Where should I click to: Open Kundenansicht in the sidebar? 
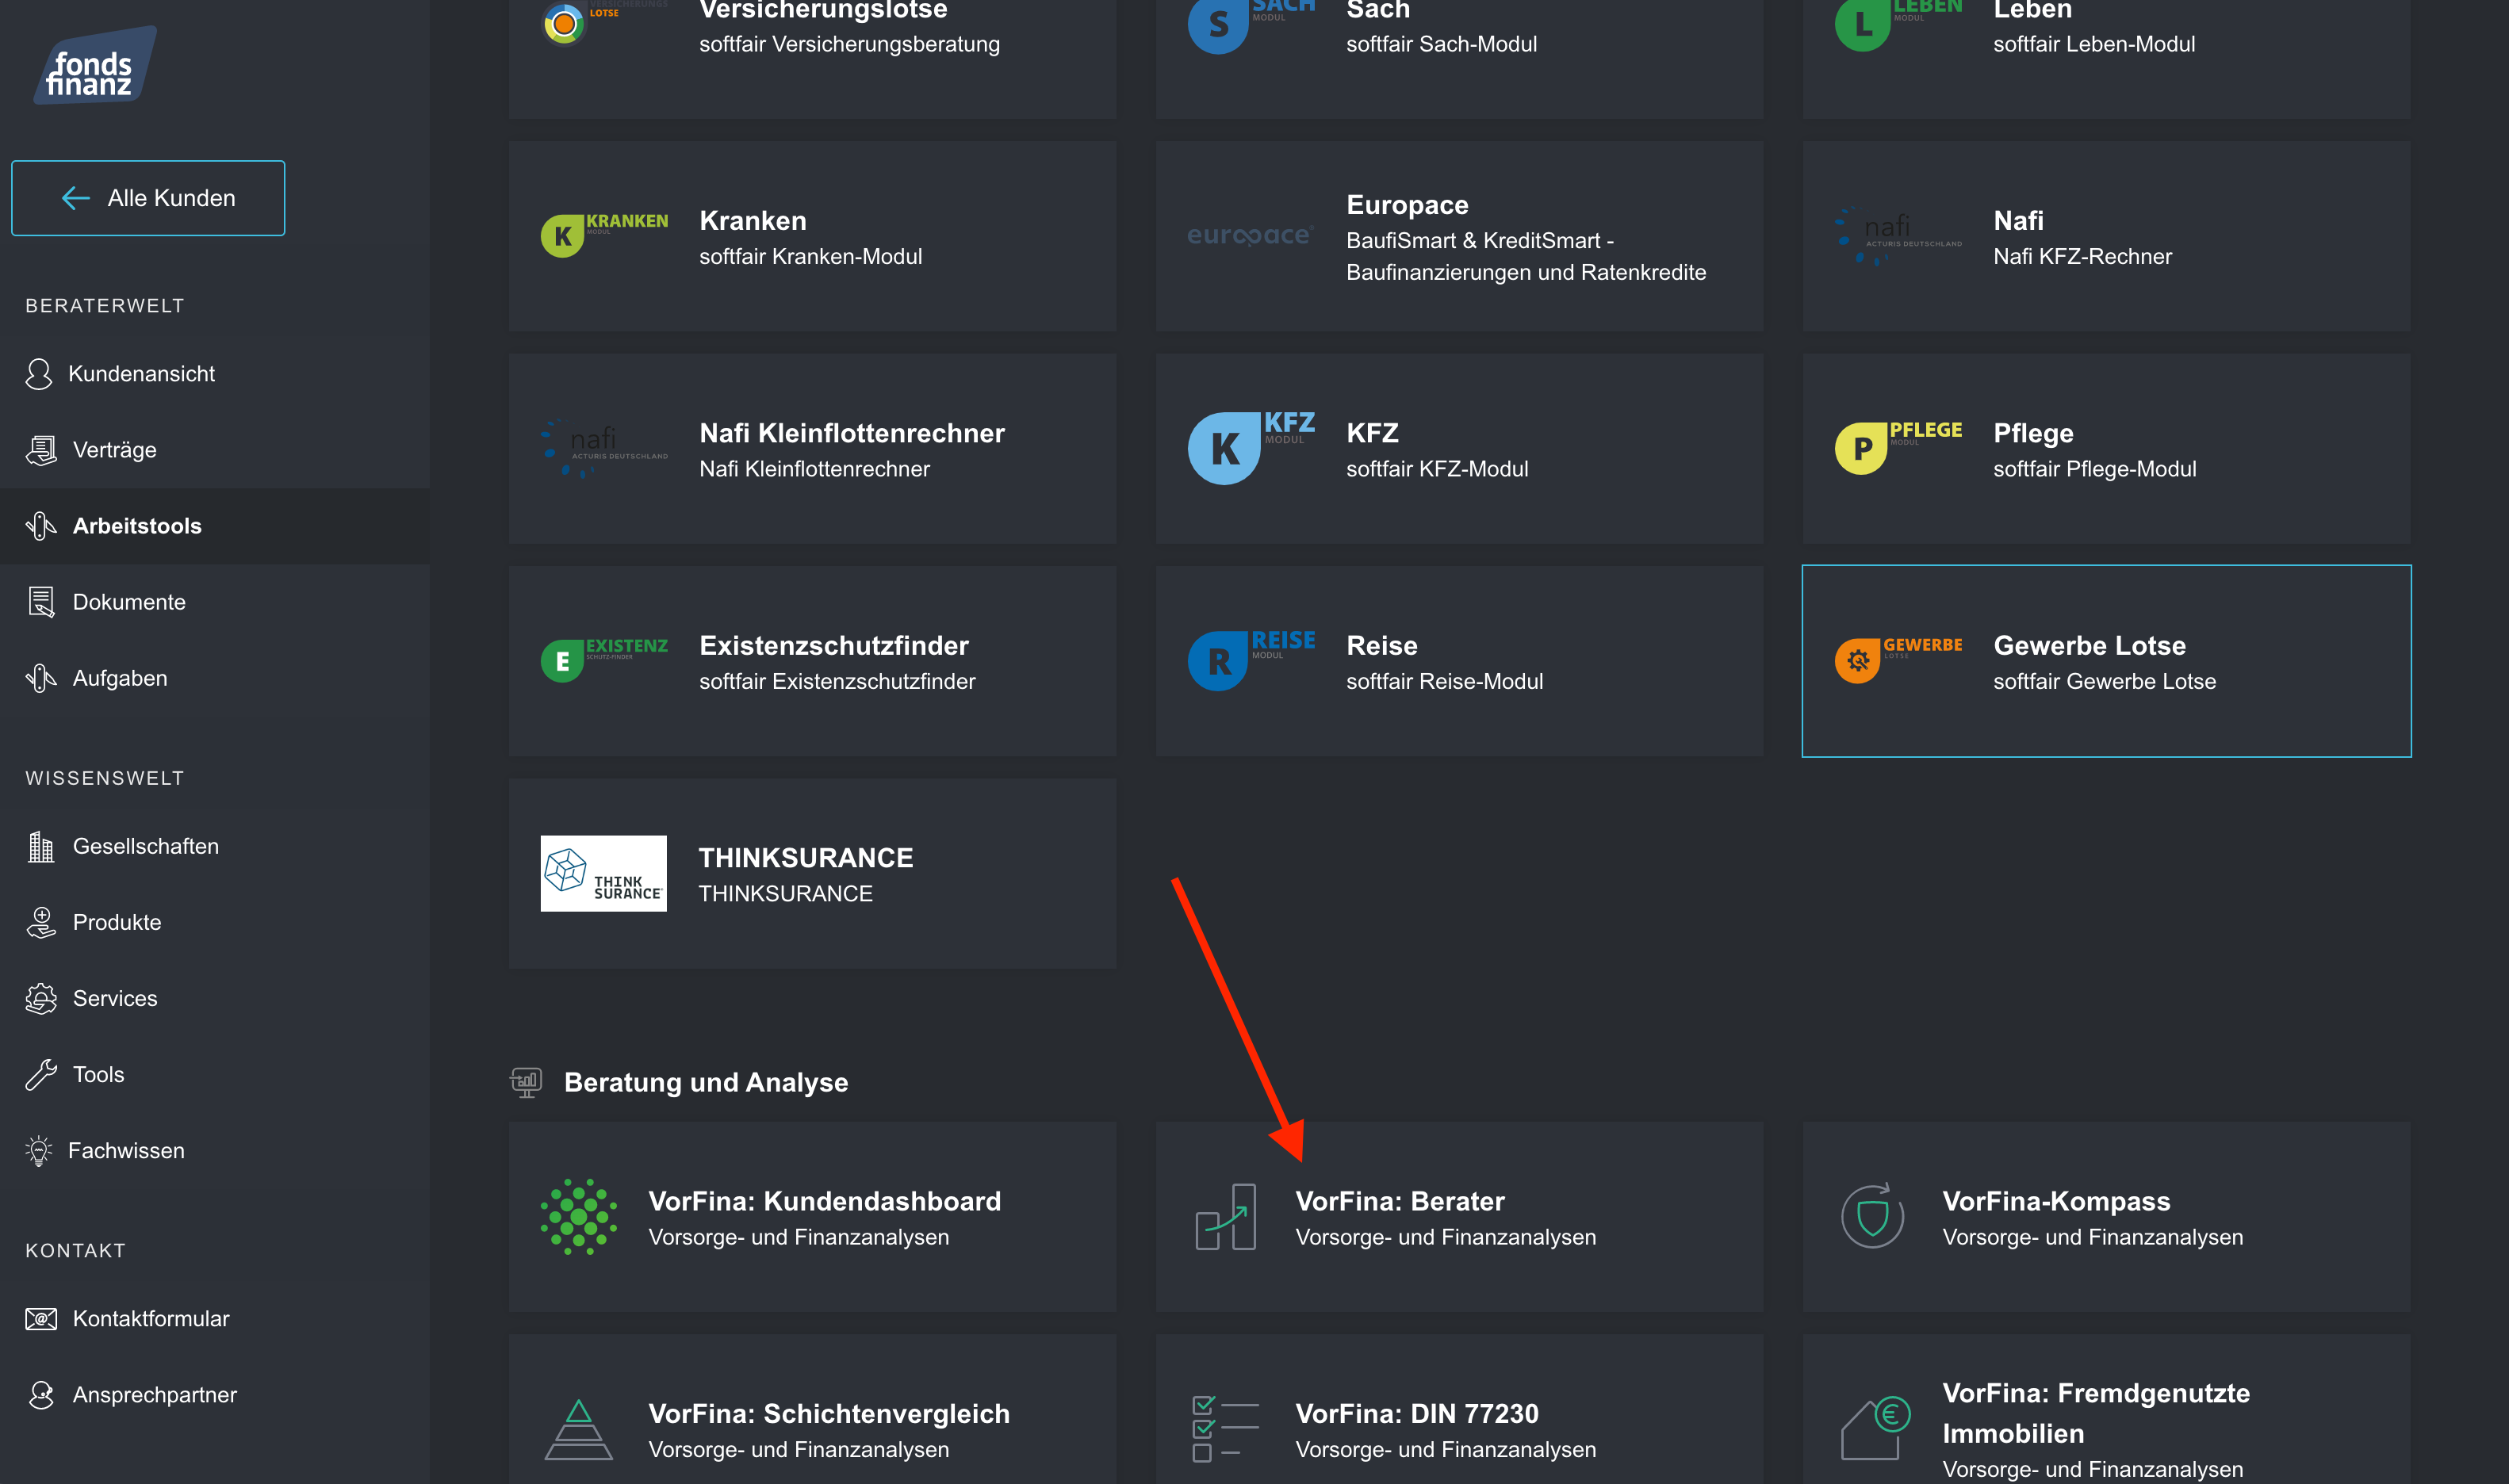pyautogui.click(x=141, y=374)
